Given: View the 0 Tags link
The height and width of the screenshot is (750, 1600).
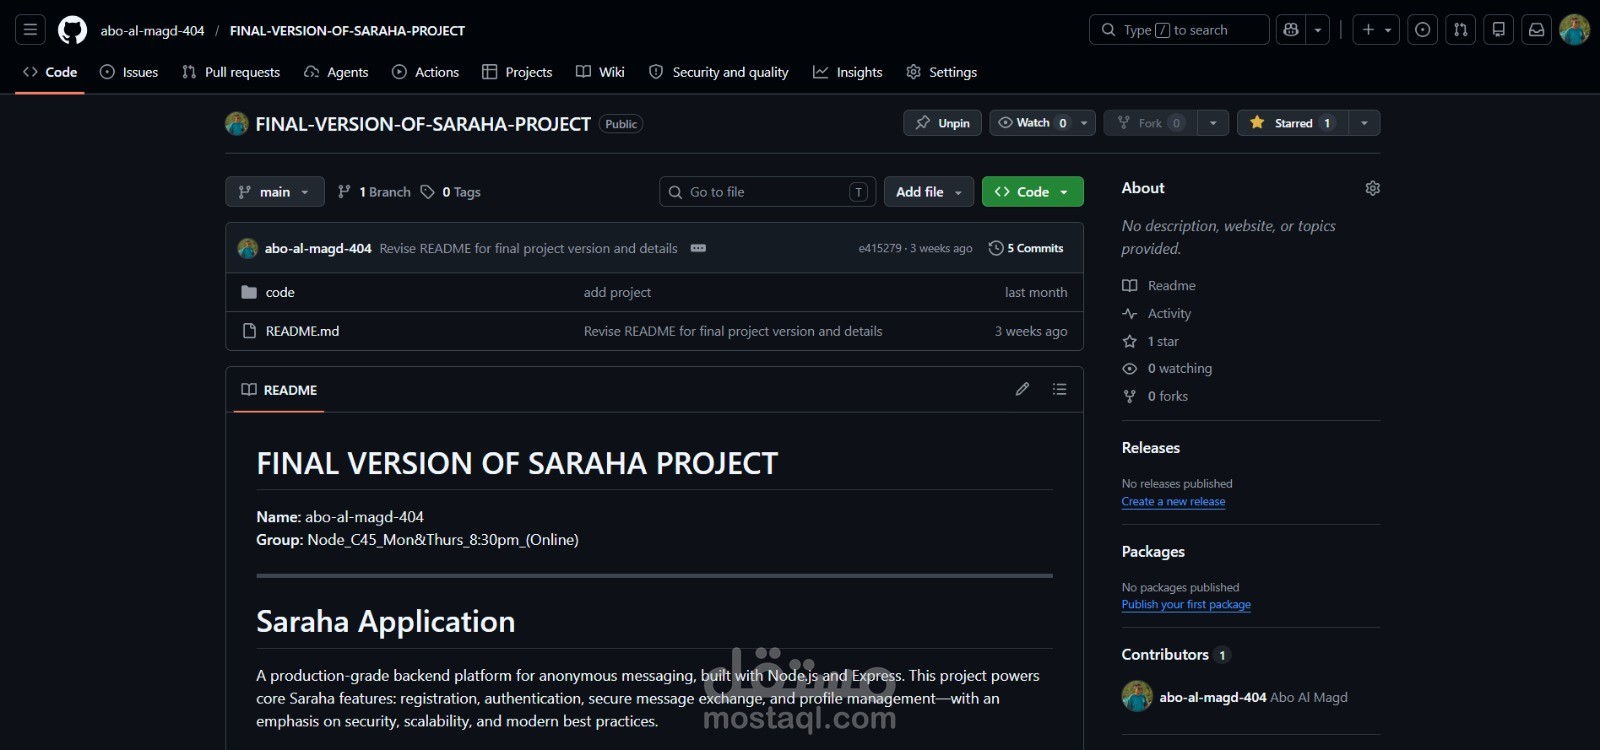Looking at the screenshot, I should [451, 192].
